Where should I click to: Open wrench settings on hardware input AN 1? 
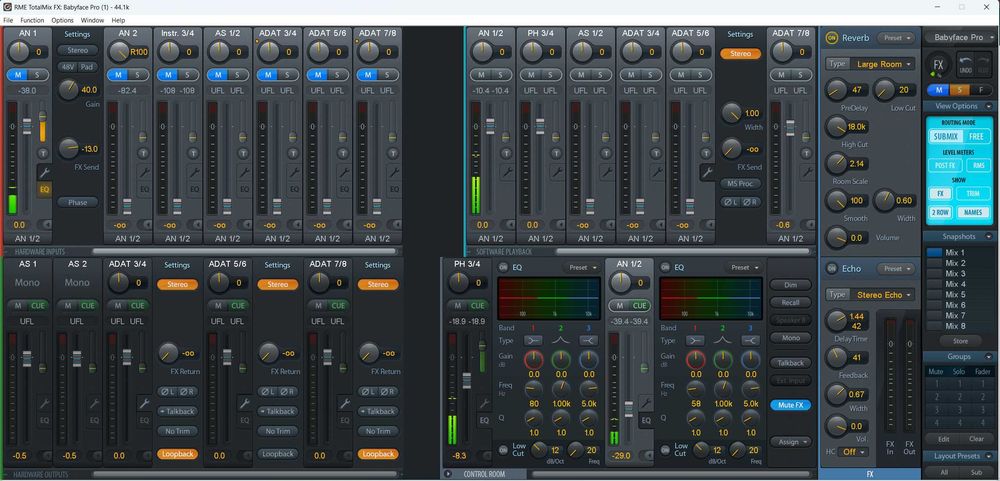point(44,172)
